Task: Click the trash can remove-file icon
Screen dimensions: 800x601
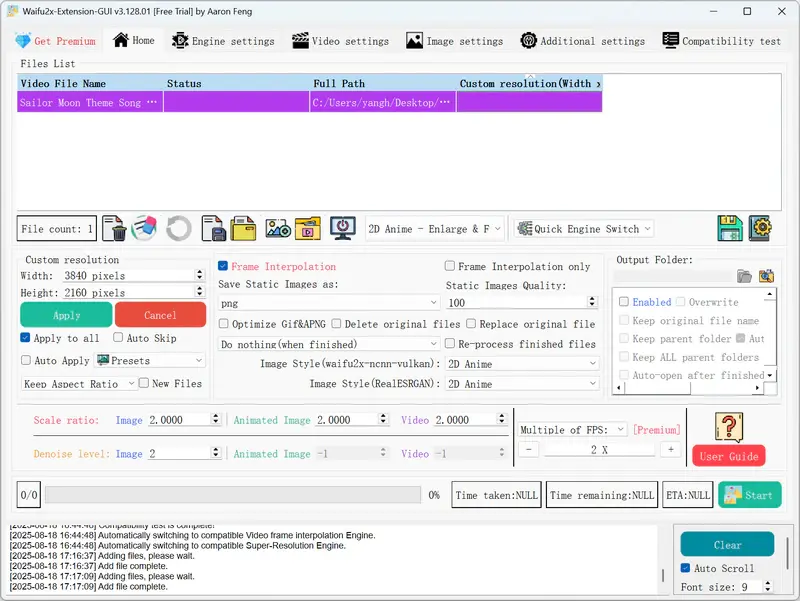Action: [115, 229]
